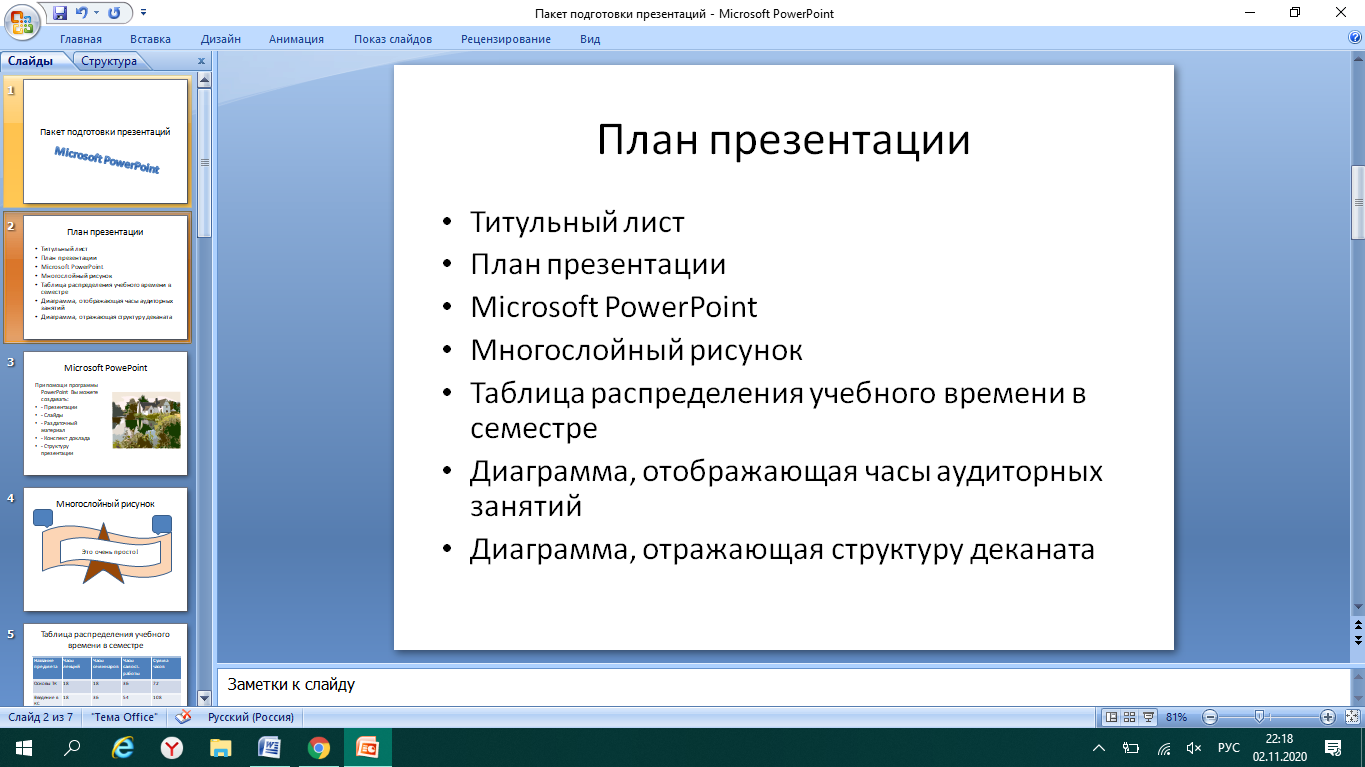Click the PowerPoint taskbar icon
The width and height of the screenshot is (1365, 767).
pyautogui.click(x=368, y=747)
